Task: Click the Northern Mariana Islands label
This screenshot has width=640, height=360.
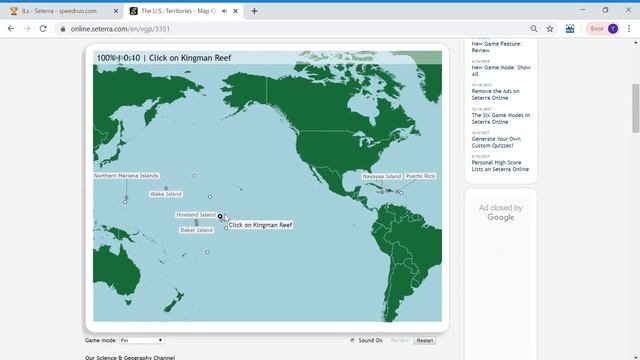Action: [126, 176]
